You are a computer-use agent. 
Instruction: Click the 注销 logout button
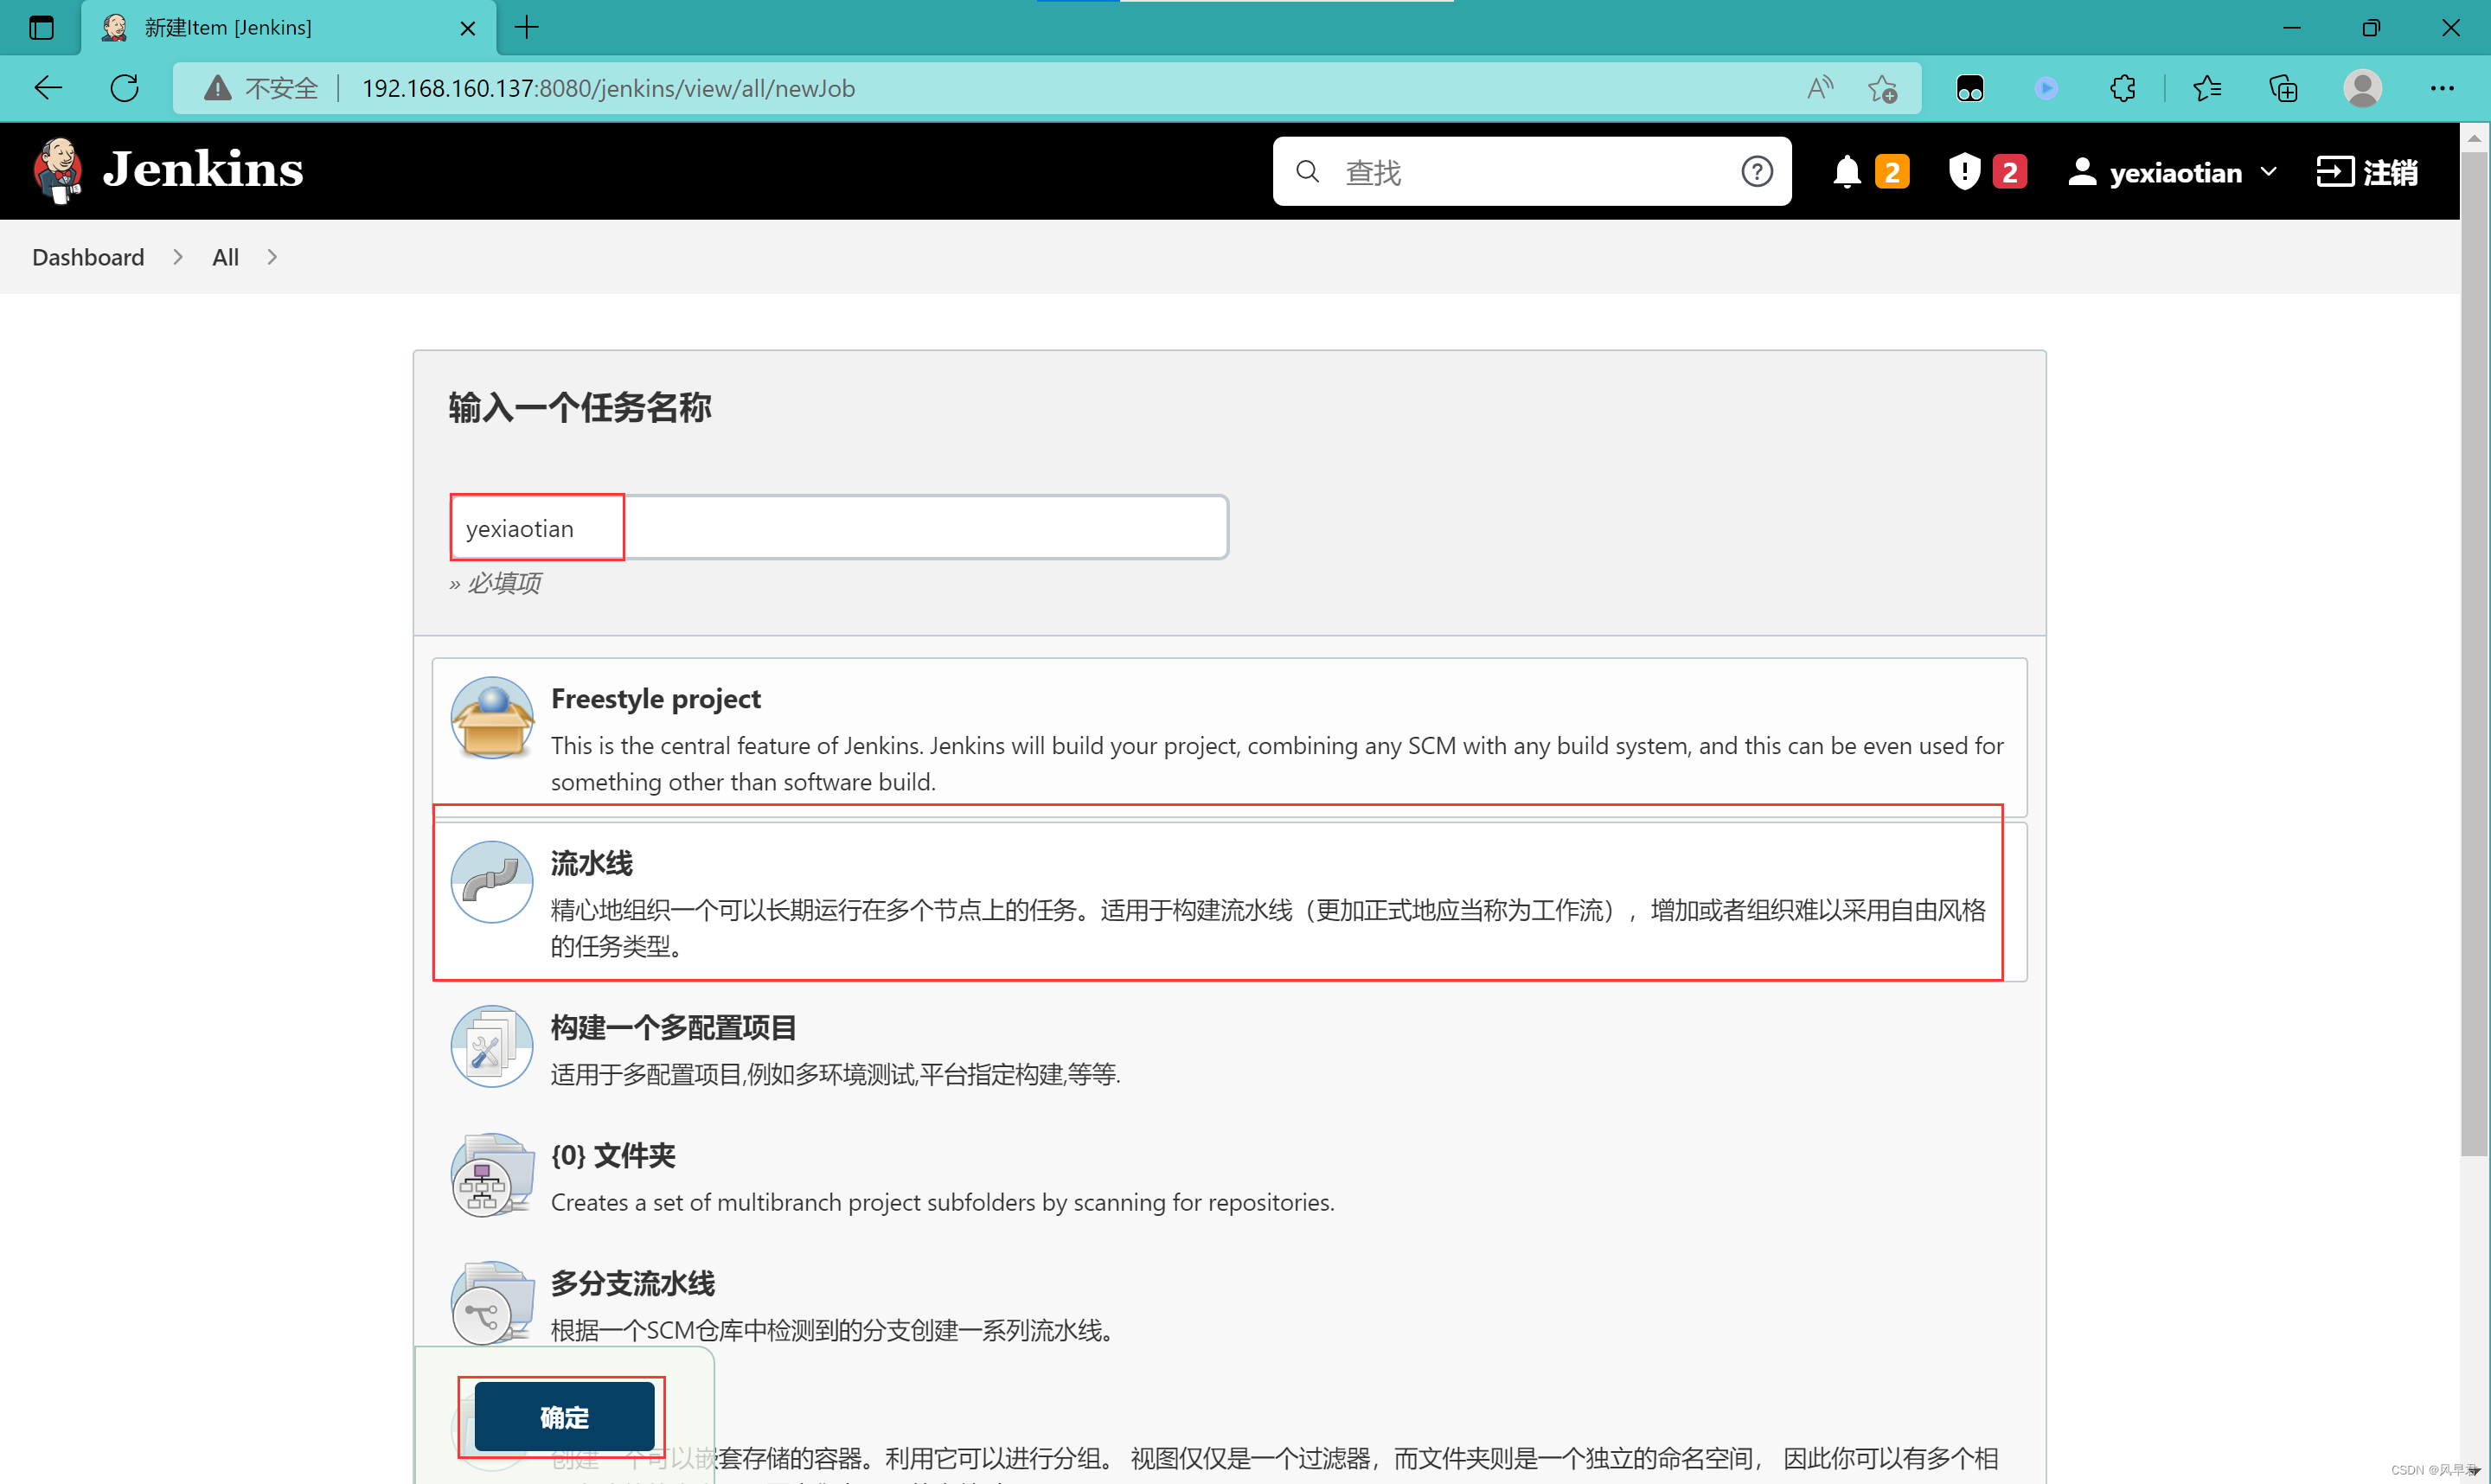2367,172
